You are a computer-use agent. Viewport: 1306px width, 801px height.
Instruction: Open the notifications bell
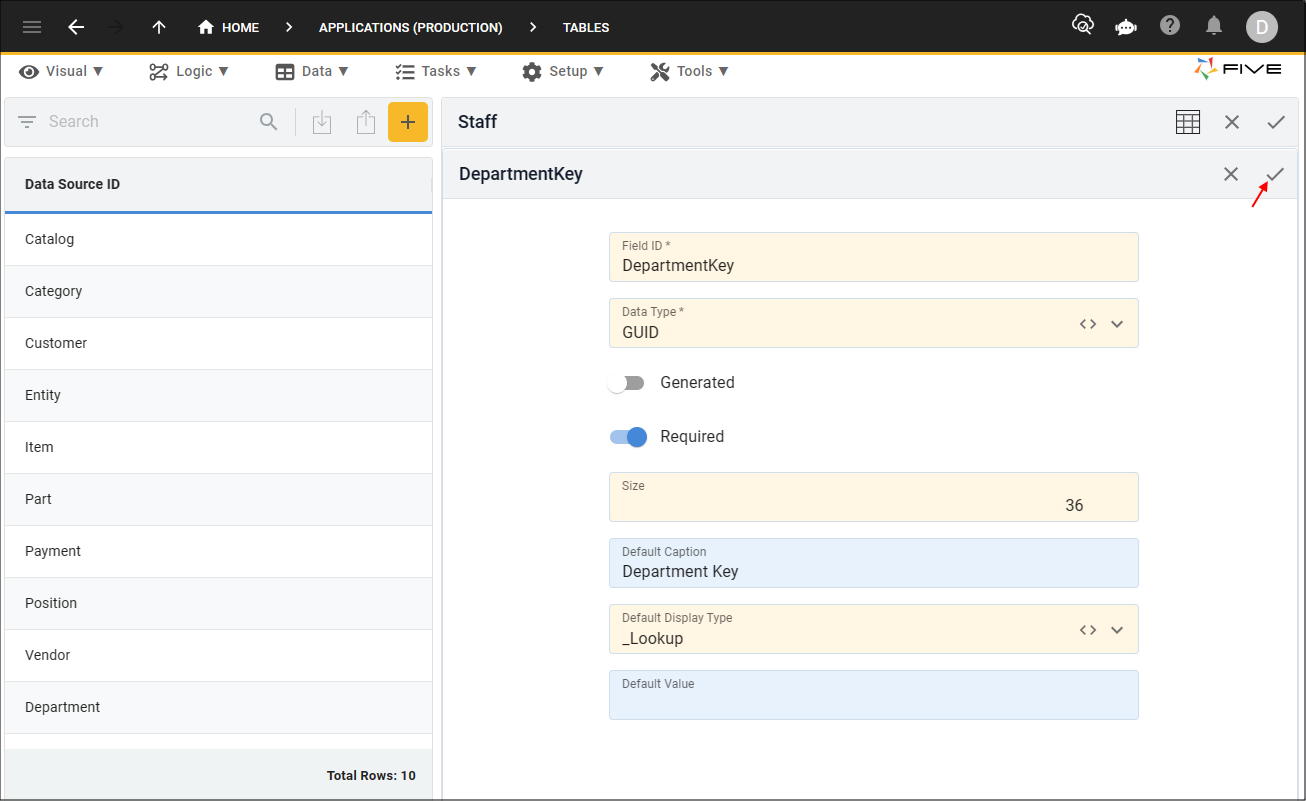point(1214,26)
